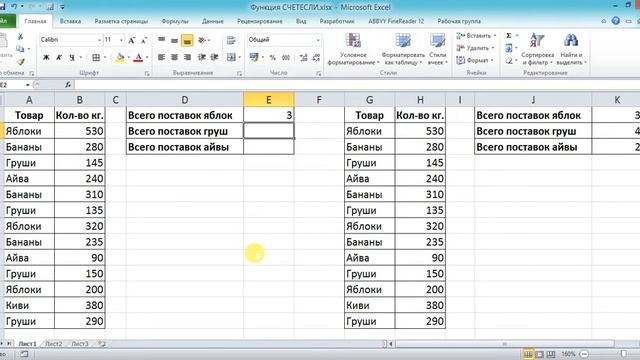The width and height of the screenshot is (640, 360).
Task: Toggle Center horizontal alignment
Action: tap(174, 58)
